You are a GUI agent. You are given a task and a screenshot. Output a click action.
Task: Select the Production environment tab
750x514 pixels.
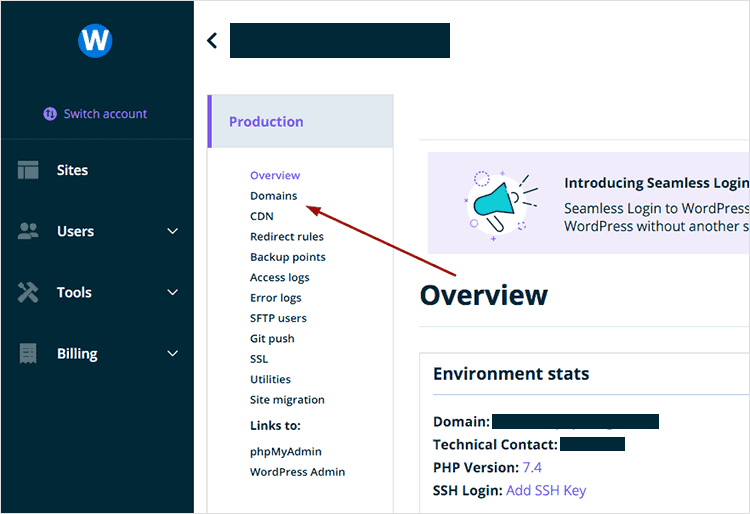266,122
